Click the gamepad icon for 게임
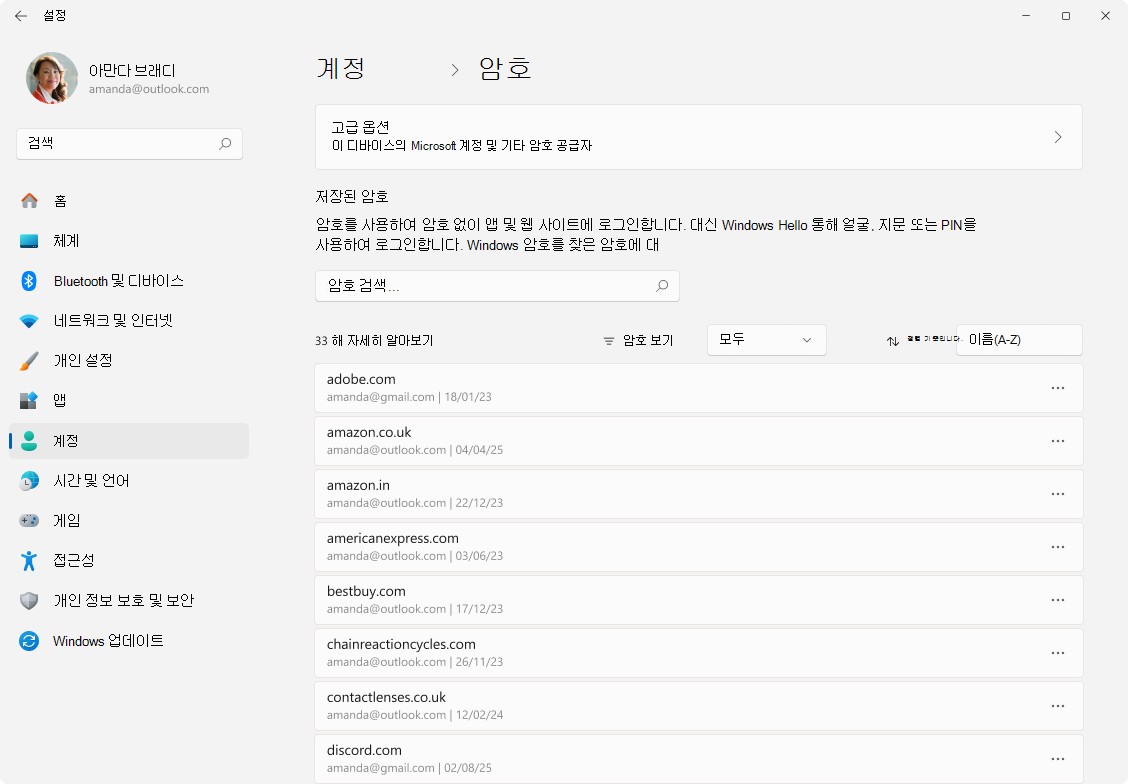The width and height of the screenshot is (1128, 784). pos(29,520)
